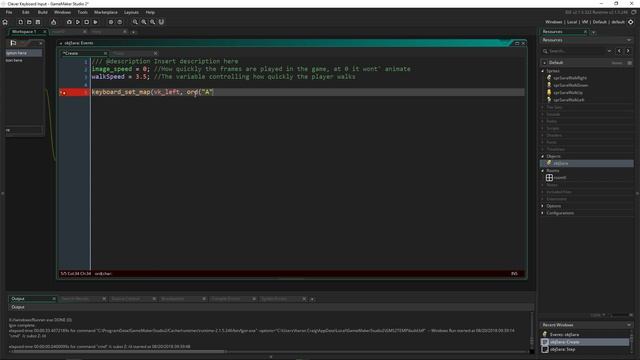
Task: Go to previous search result
Action: (619, 51)
